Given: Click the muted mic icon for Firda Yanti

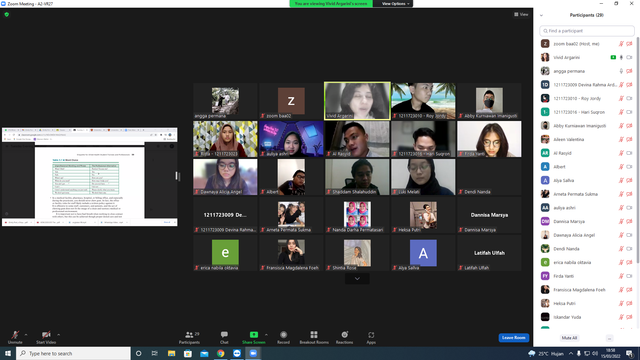Looking at the screenshot, I should tap(621, 276).
